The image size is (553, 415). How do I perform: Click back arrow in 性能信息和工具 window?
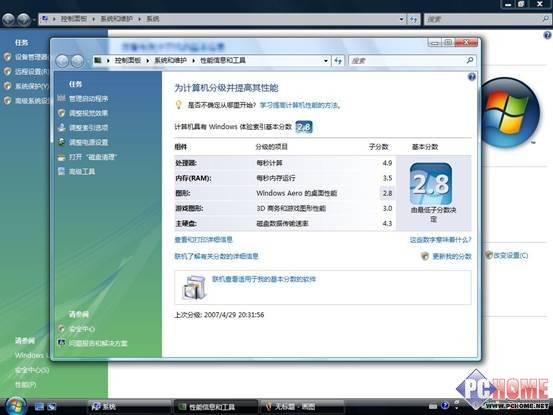click(62, 61)
